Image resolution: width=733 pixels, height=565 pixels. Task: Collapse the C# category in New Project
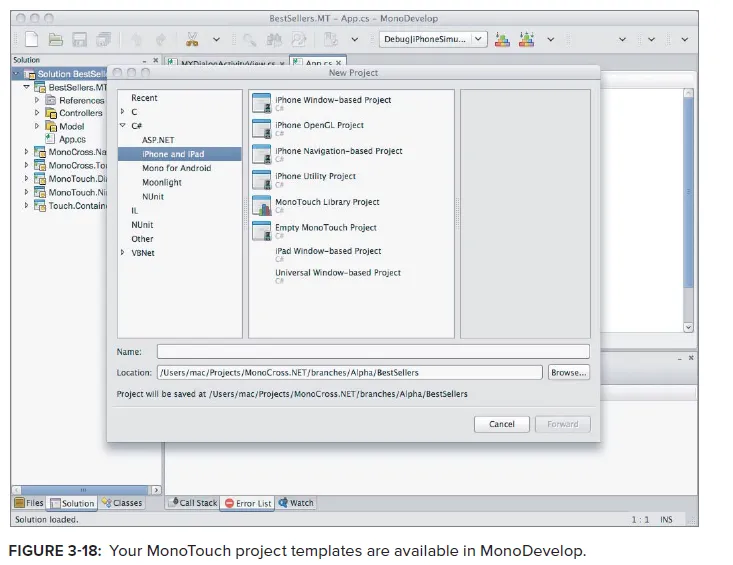122,125
